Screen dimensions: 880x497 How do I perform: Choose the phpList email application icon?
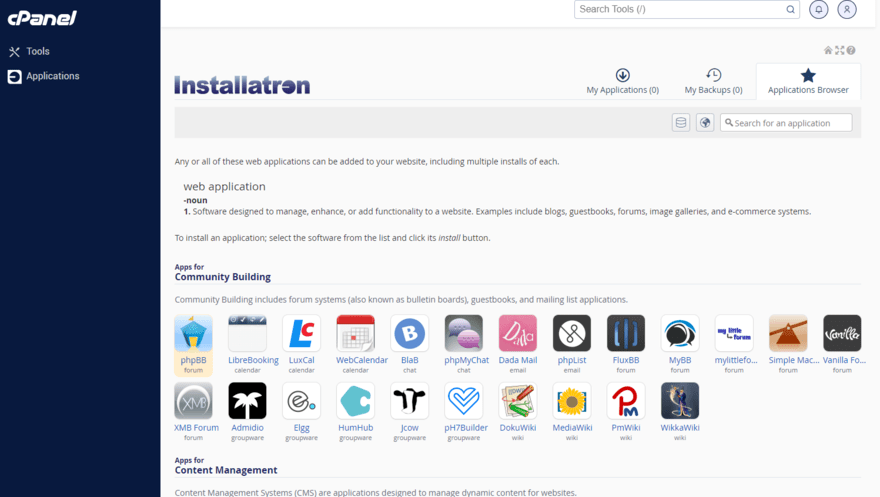pyautogui.click(x=572, y=333)
